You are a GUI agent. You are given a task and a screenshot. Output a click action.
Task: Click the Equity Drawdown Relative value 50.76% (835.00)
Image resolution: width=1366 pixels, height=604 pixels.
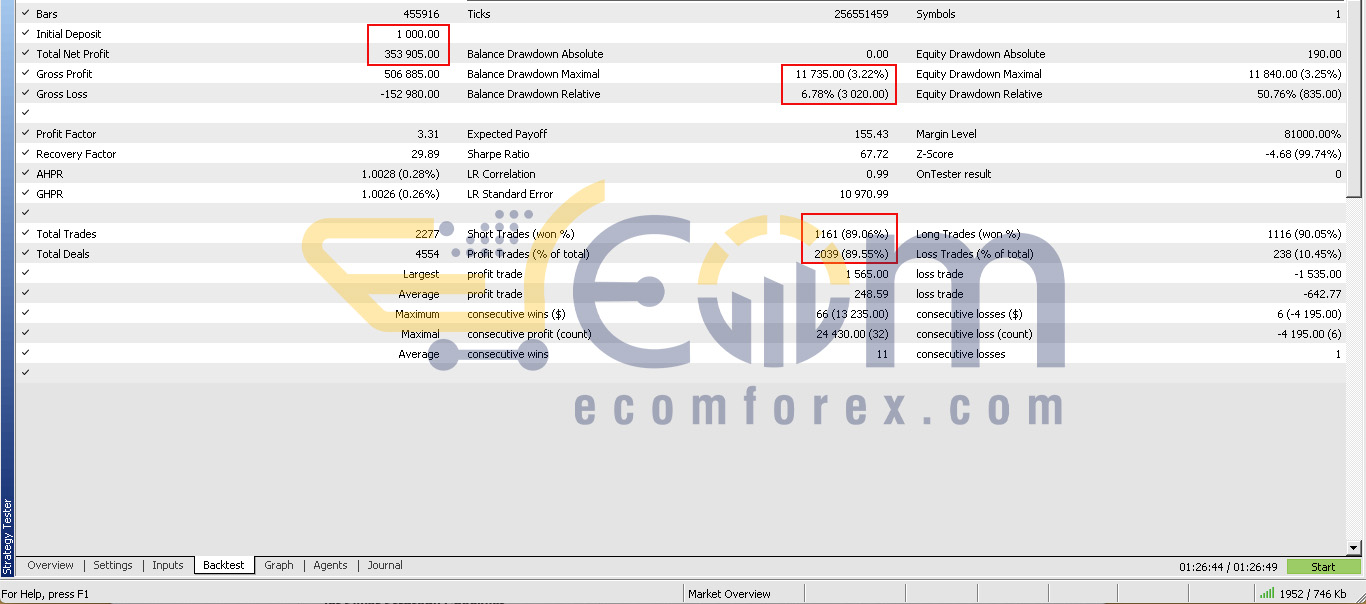tap(1299, 94)
